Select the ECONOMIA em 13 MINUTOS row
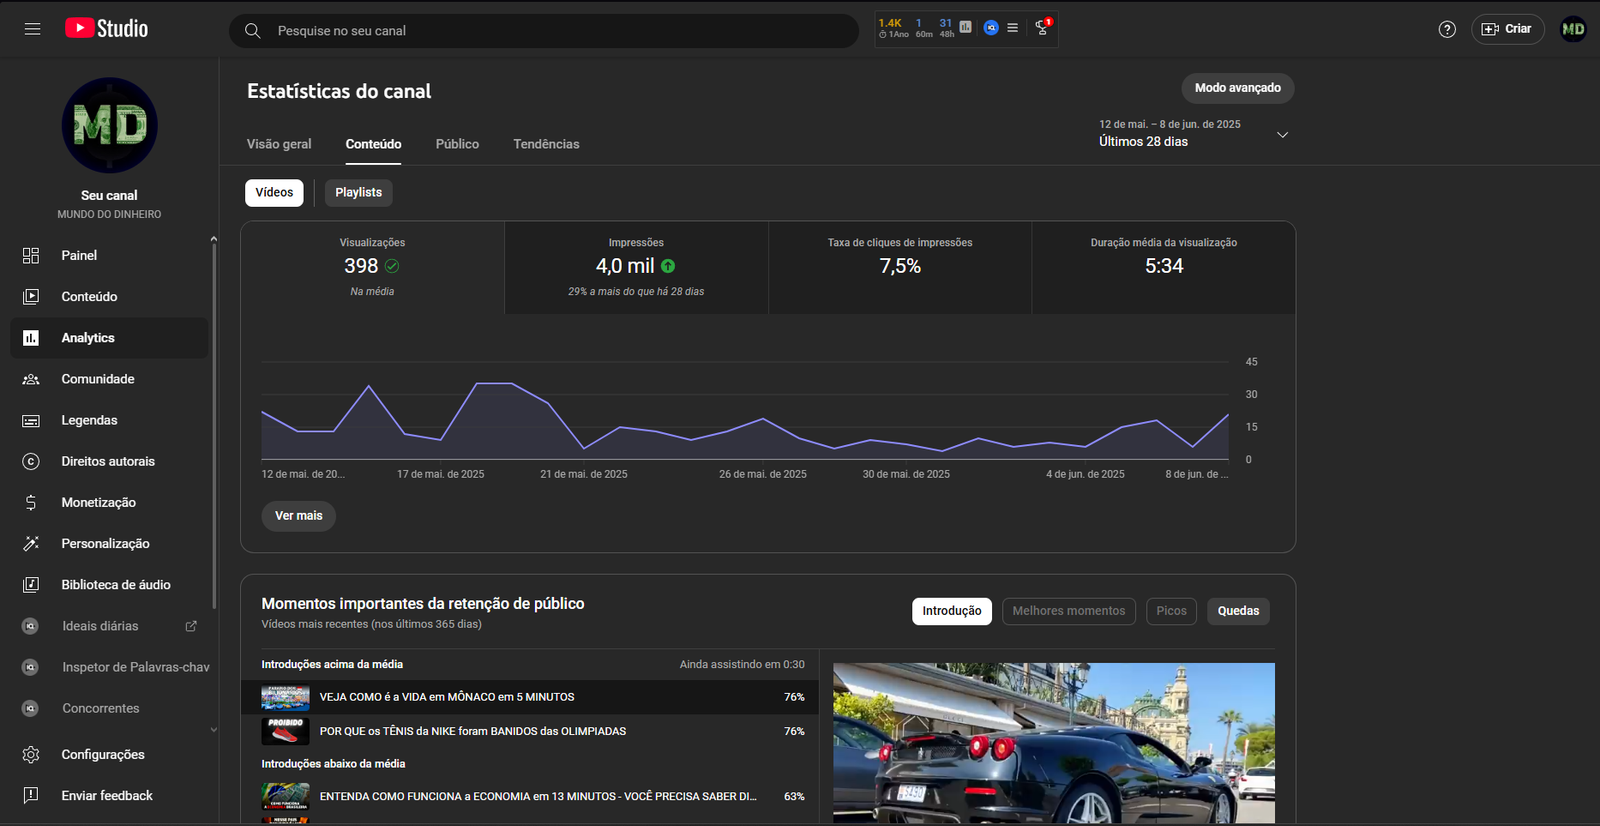1600x826 pixels. pos(530,796)
